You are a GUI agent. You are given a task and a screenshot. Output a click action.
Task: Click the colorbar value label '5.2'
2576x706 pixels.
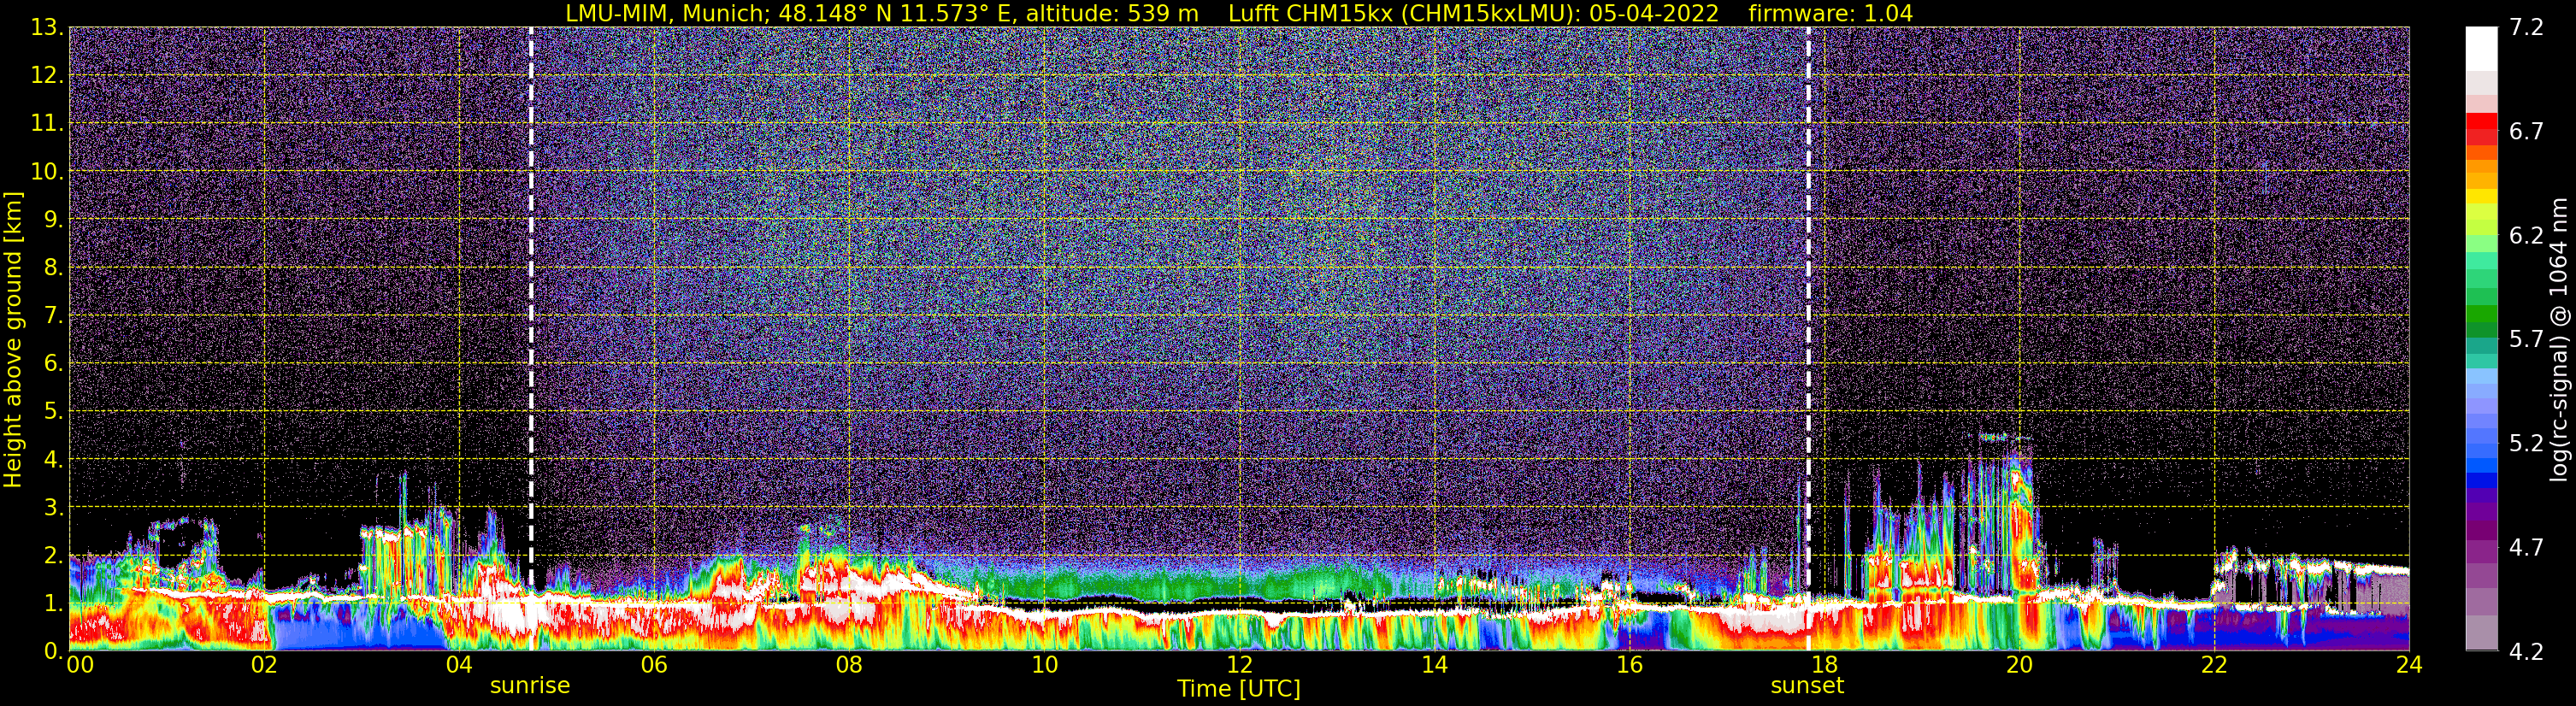pos(2526,444)
